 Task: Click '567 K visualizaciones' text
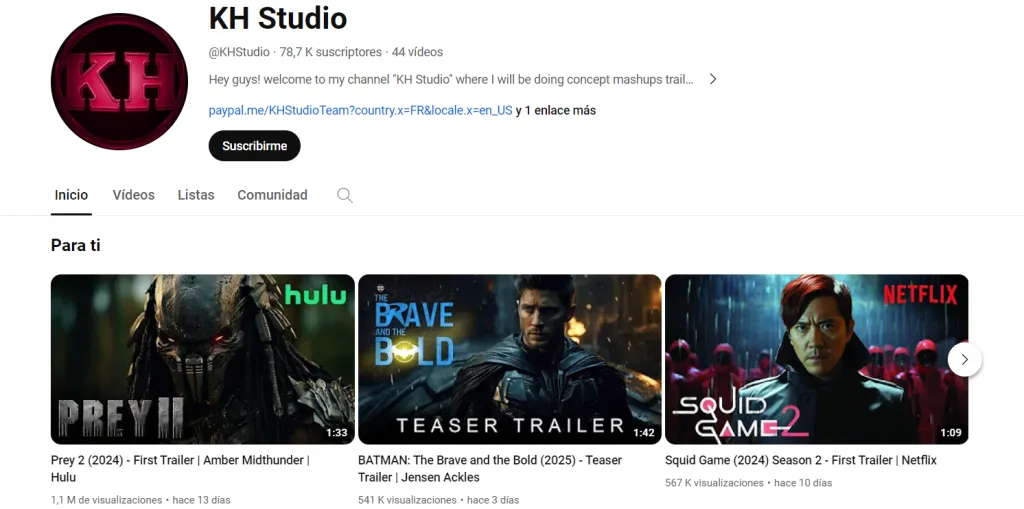tap(714, 483)
